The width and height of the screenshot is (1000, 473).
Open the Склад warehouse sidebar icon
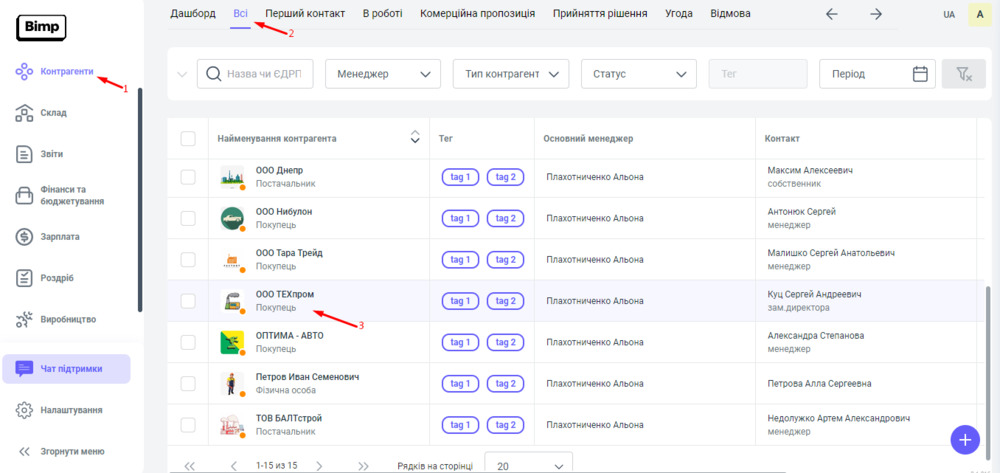tap(26, 113)
